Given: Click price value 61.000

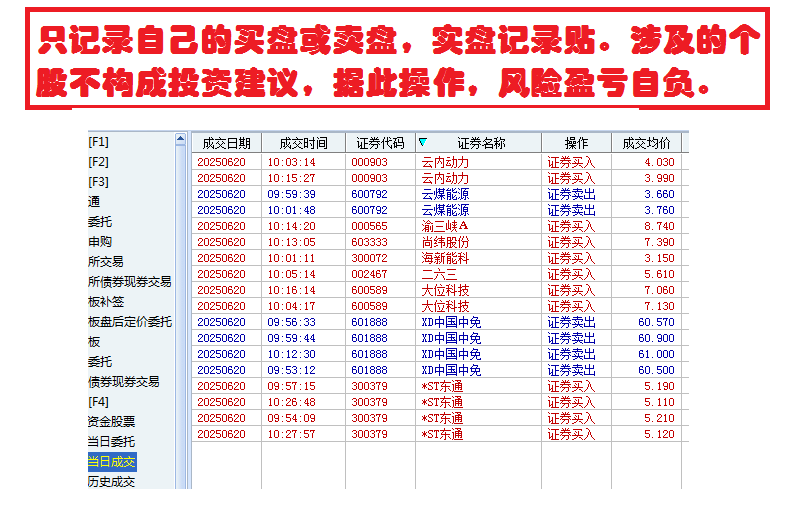Looking at the screenshot, I should click(656, 354).
